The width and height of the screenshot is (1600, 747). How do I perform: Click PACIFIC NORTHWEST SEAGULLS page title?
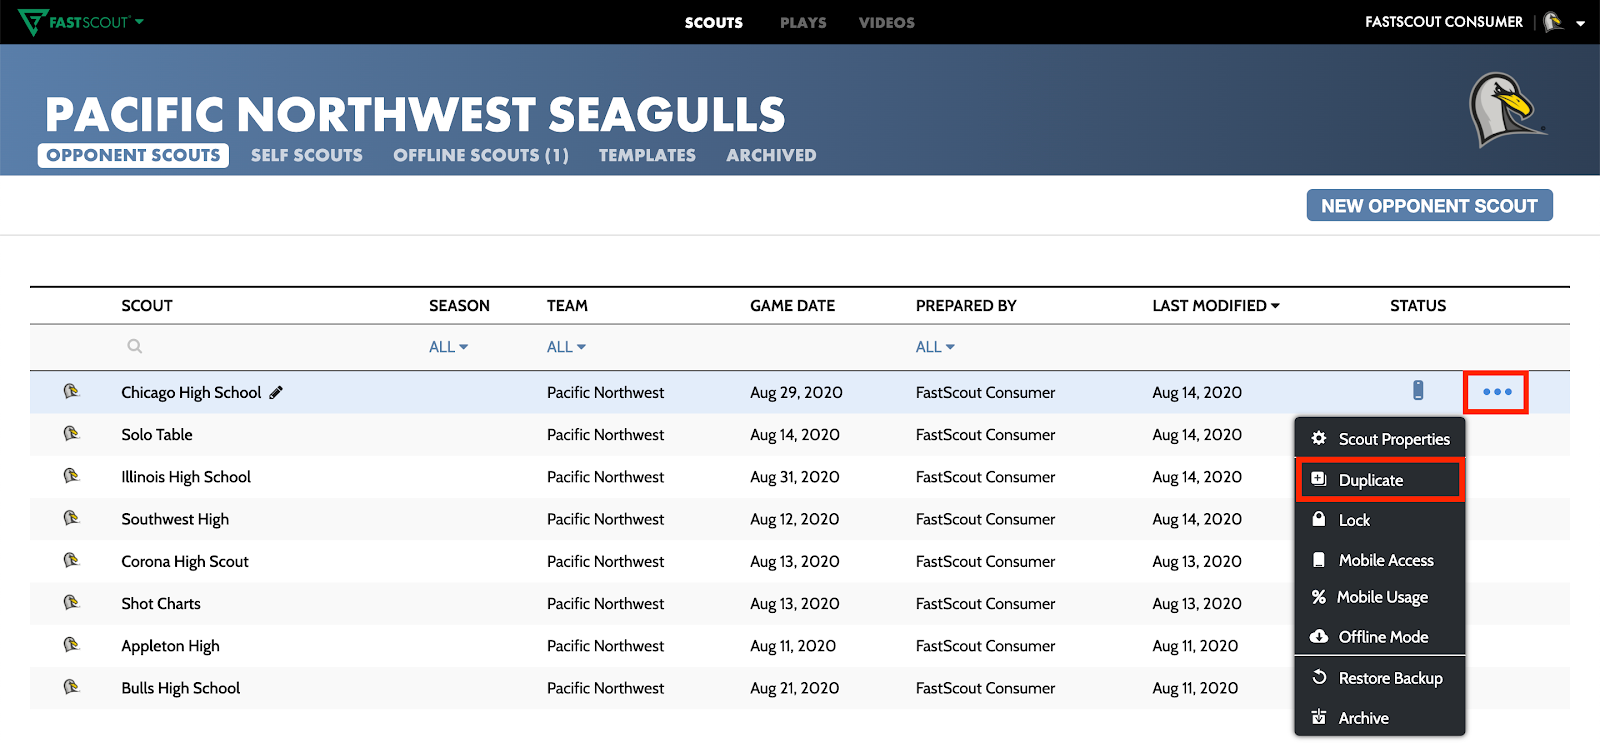pos(415,114)
